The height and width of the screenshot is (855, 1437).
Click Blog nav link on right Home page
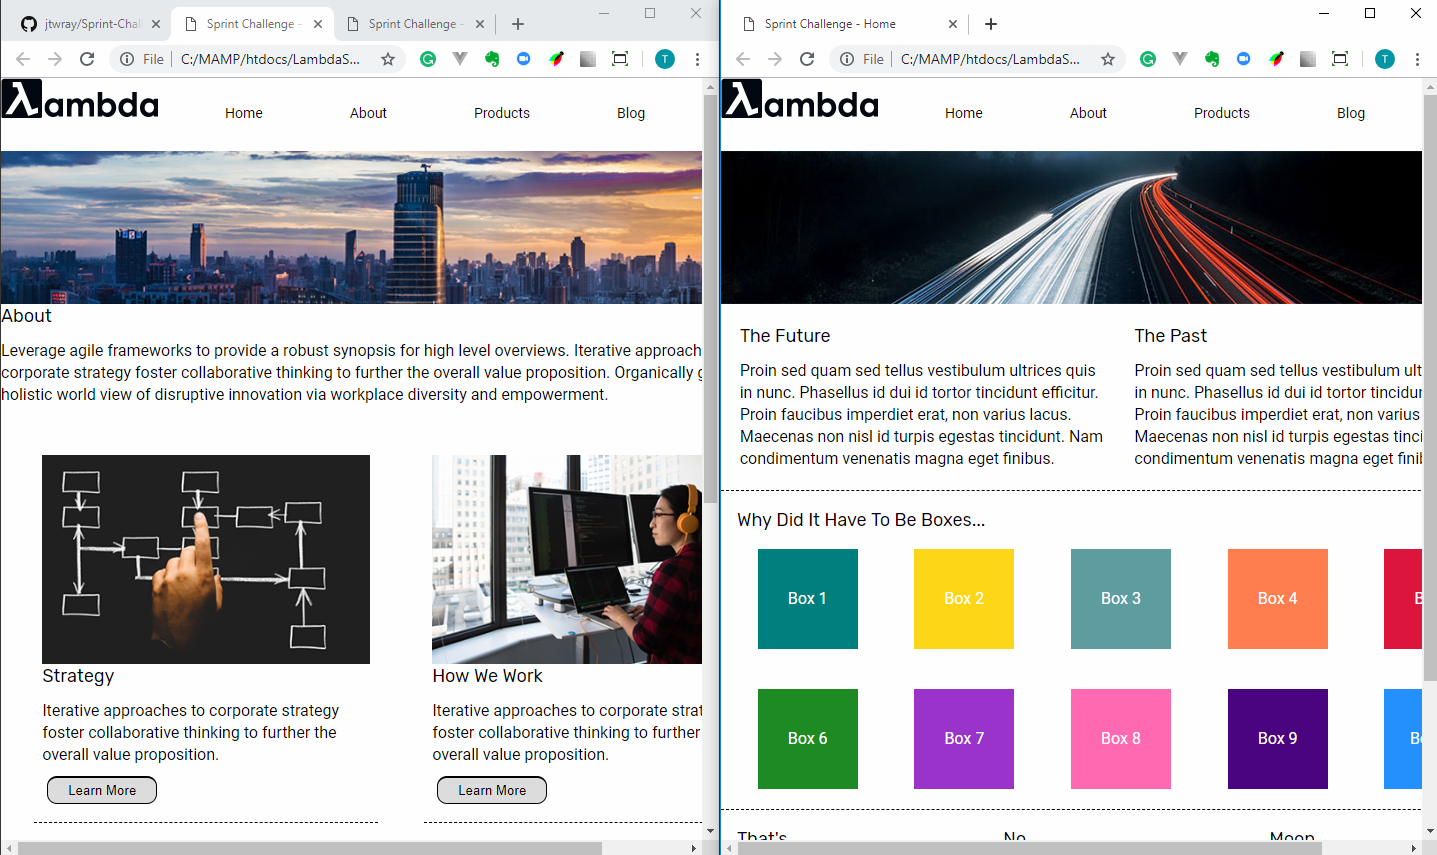[1350, 113]
